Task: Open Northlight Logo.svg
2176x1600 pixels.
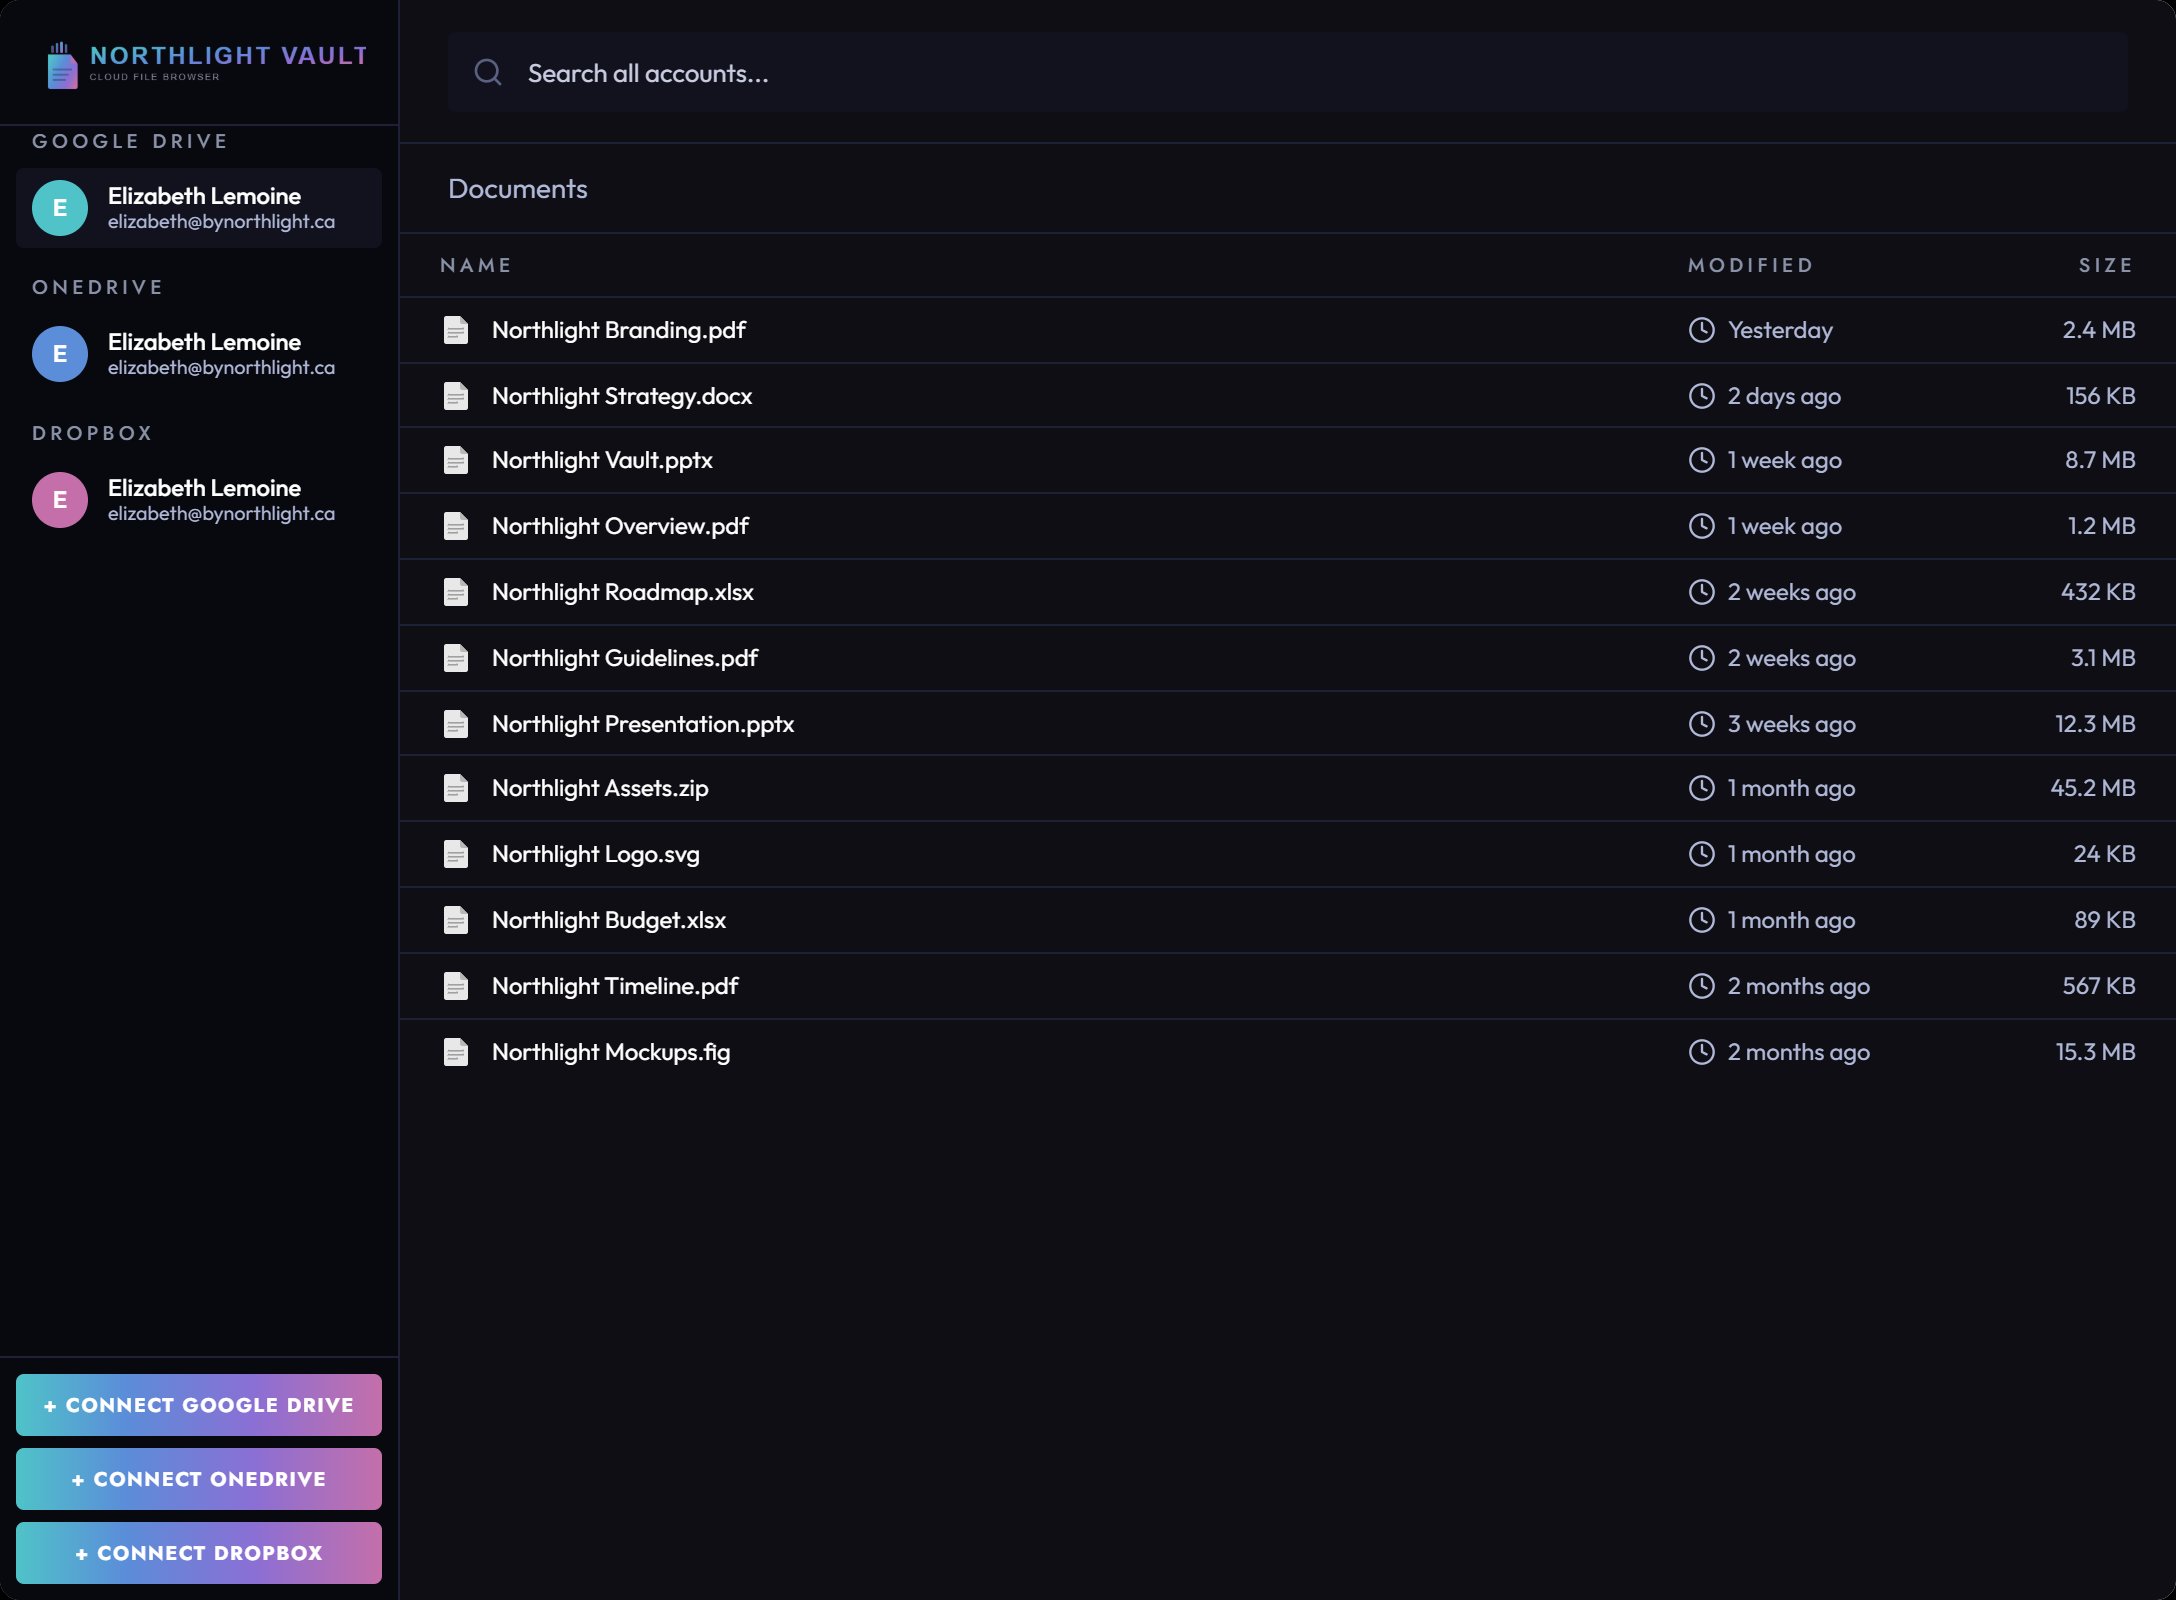Action: tap(596, 854)
